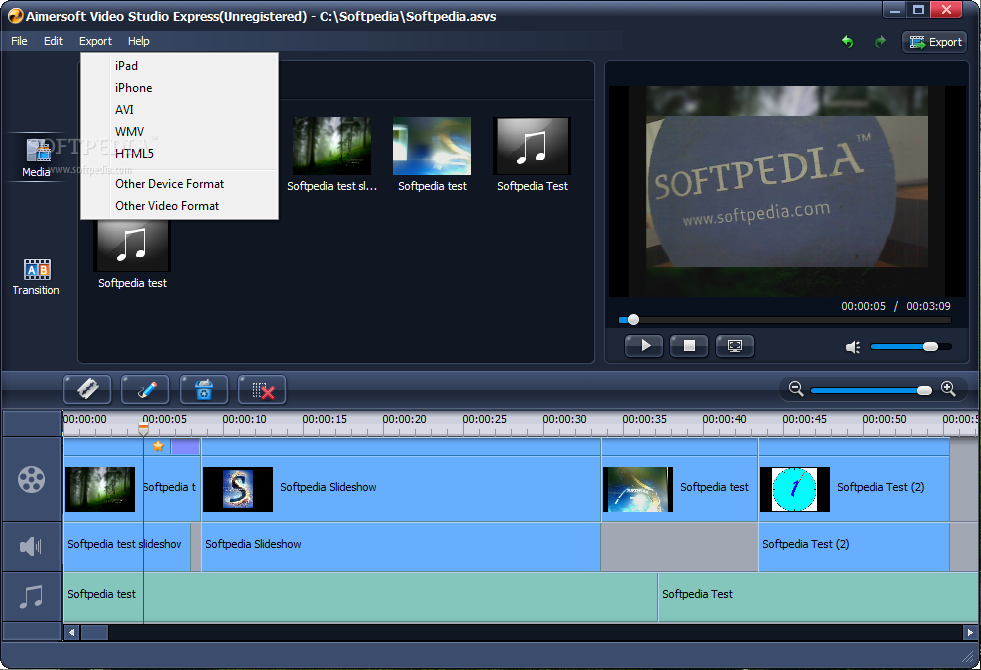981x670 pixels.
Task: Click the star effect marker on clip
Action: click(x=158, y=446)
